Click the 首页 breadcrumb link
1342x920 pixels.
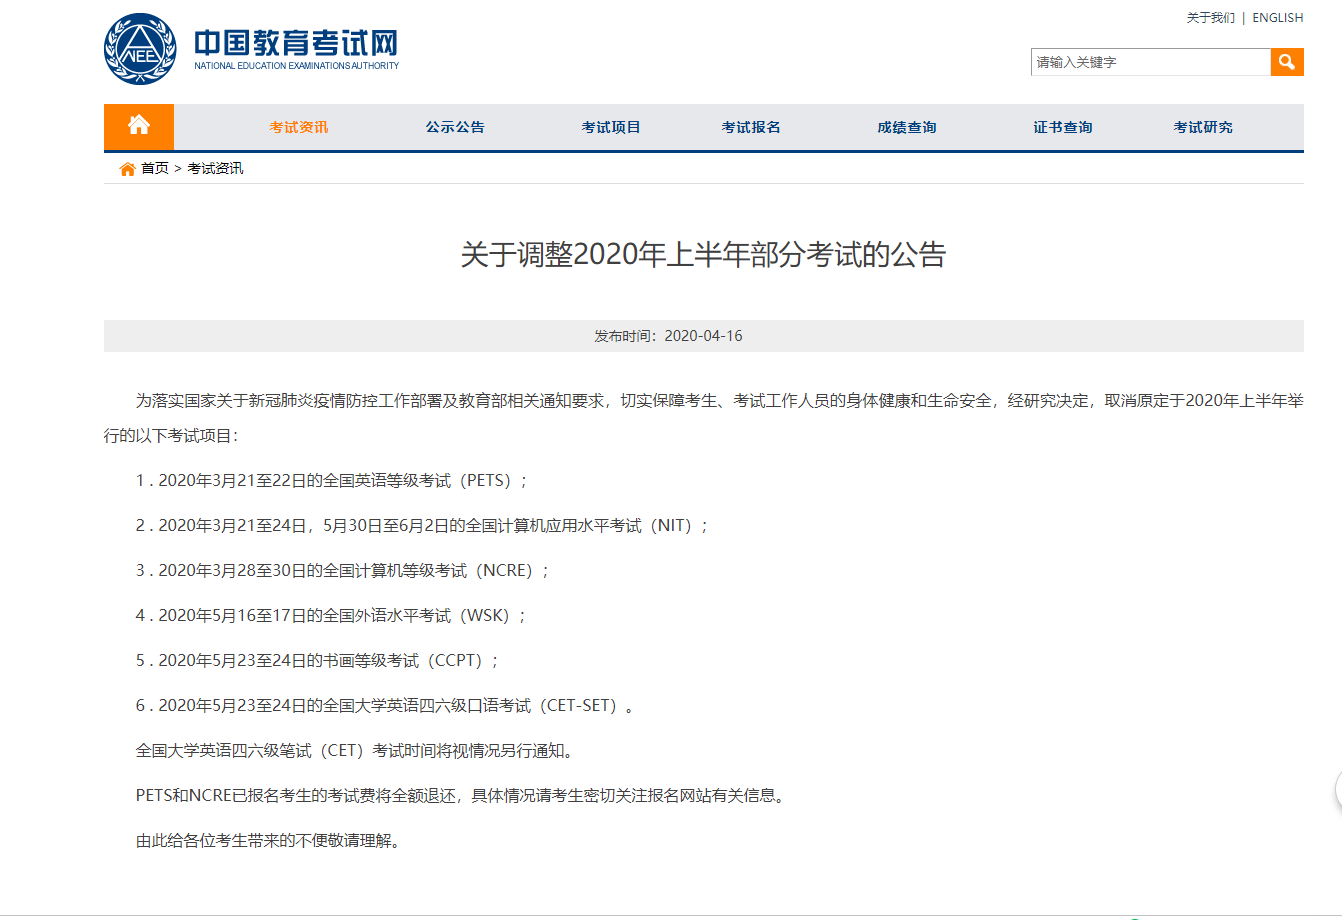pyautogui.click(x=155, y=168)
